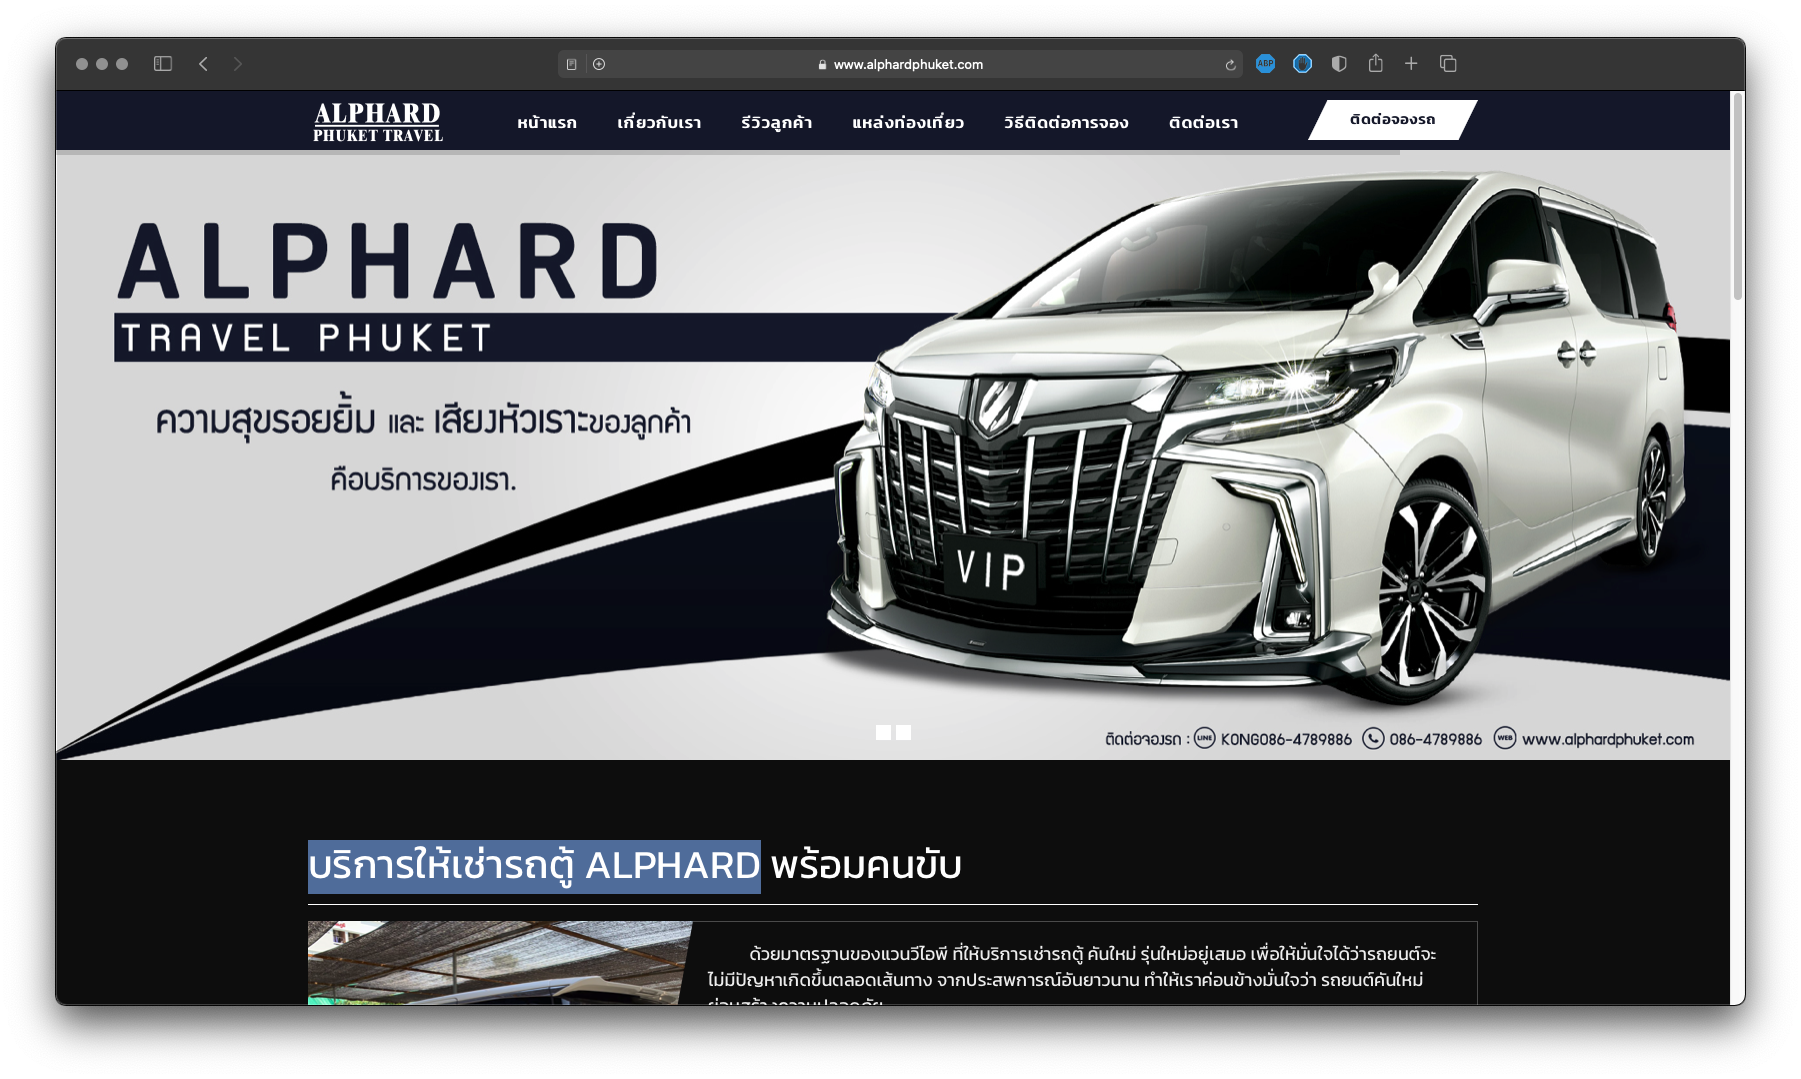Click the WEB icon in the banner
Image resolution: width=1801 pixels, height=1079 pixels.
[x=1505, y=739]
